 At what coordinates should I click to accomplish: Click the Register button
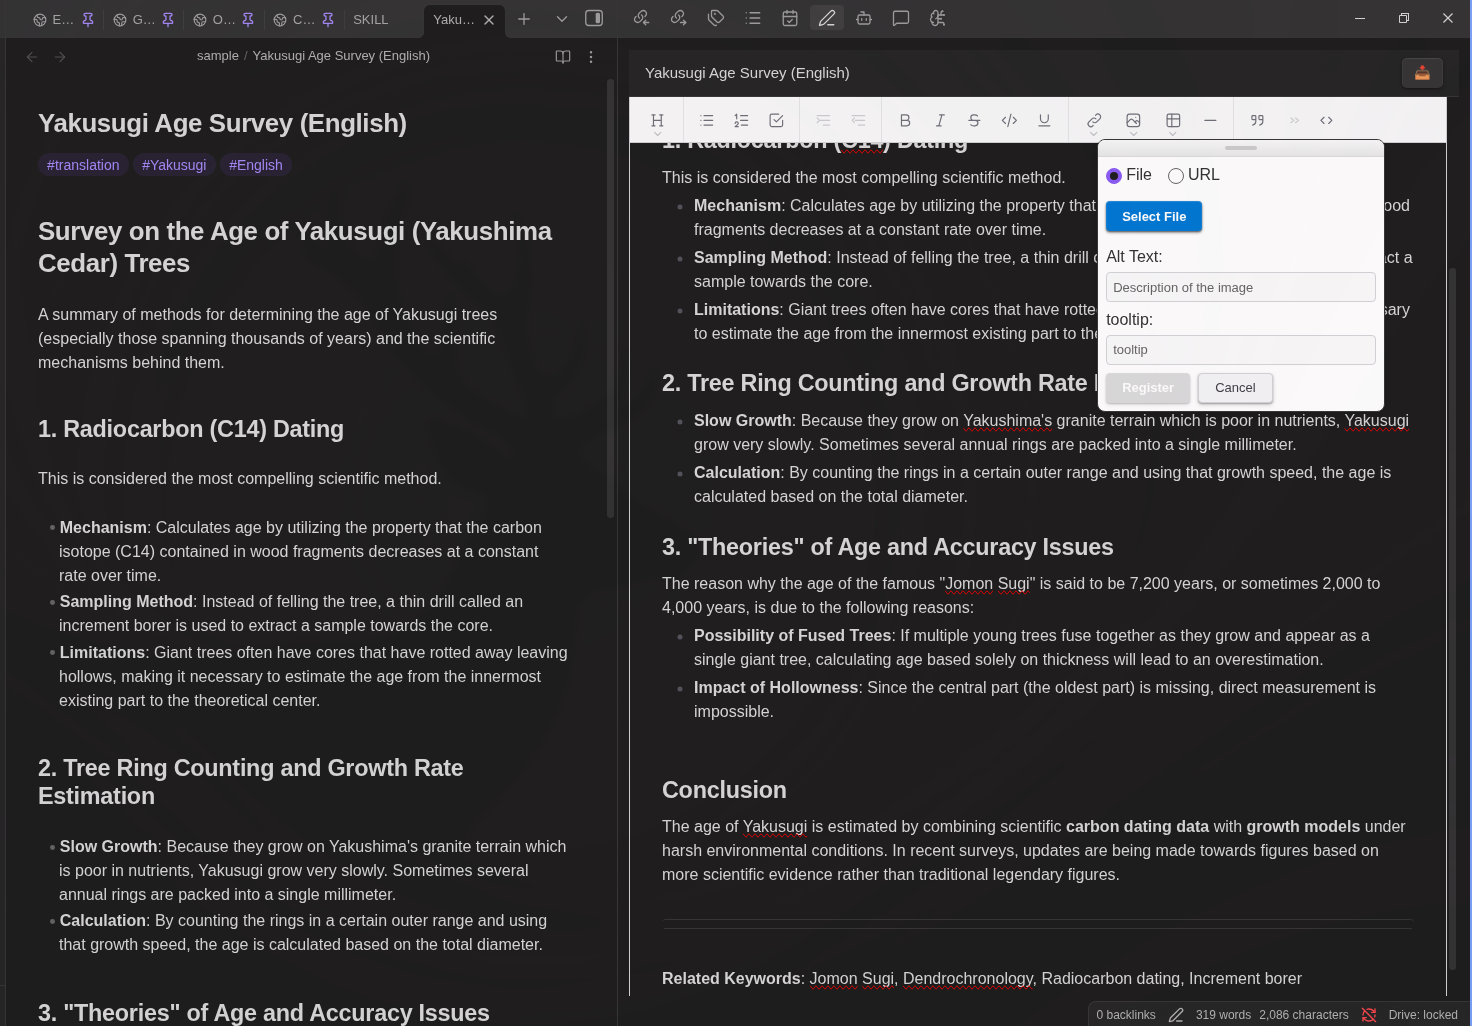click(1148, 388)
